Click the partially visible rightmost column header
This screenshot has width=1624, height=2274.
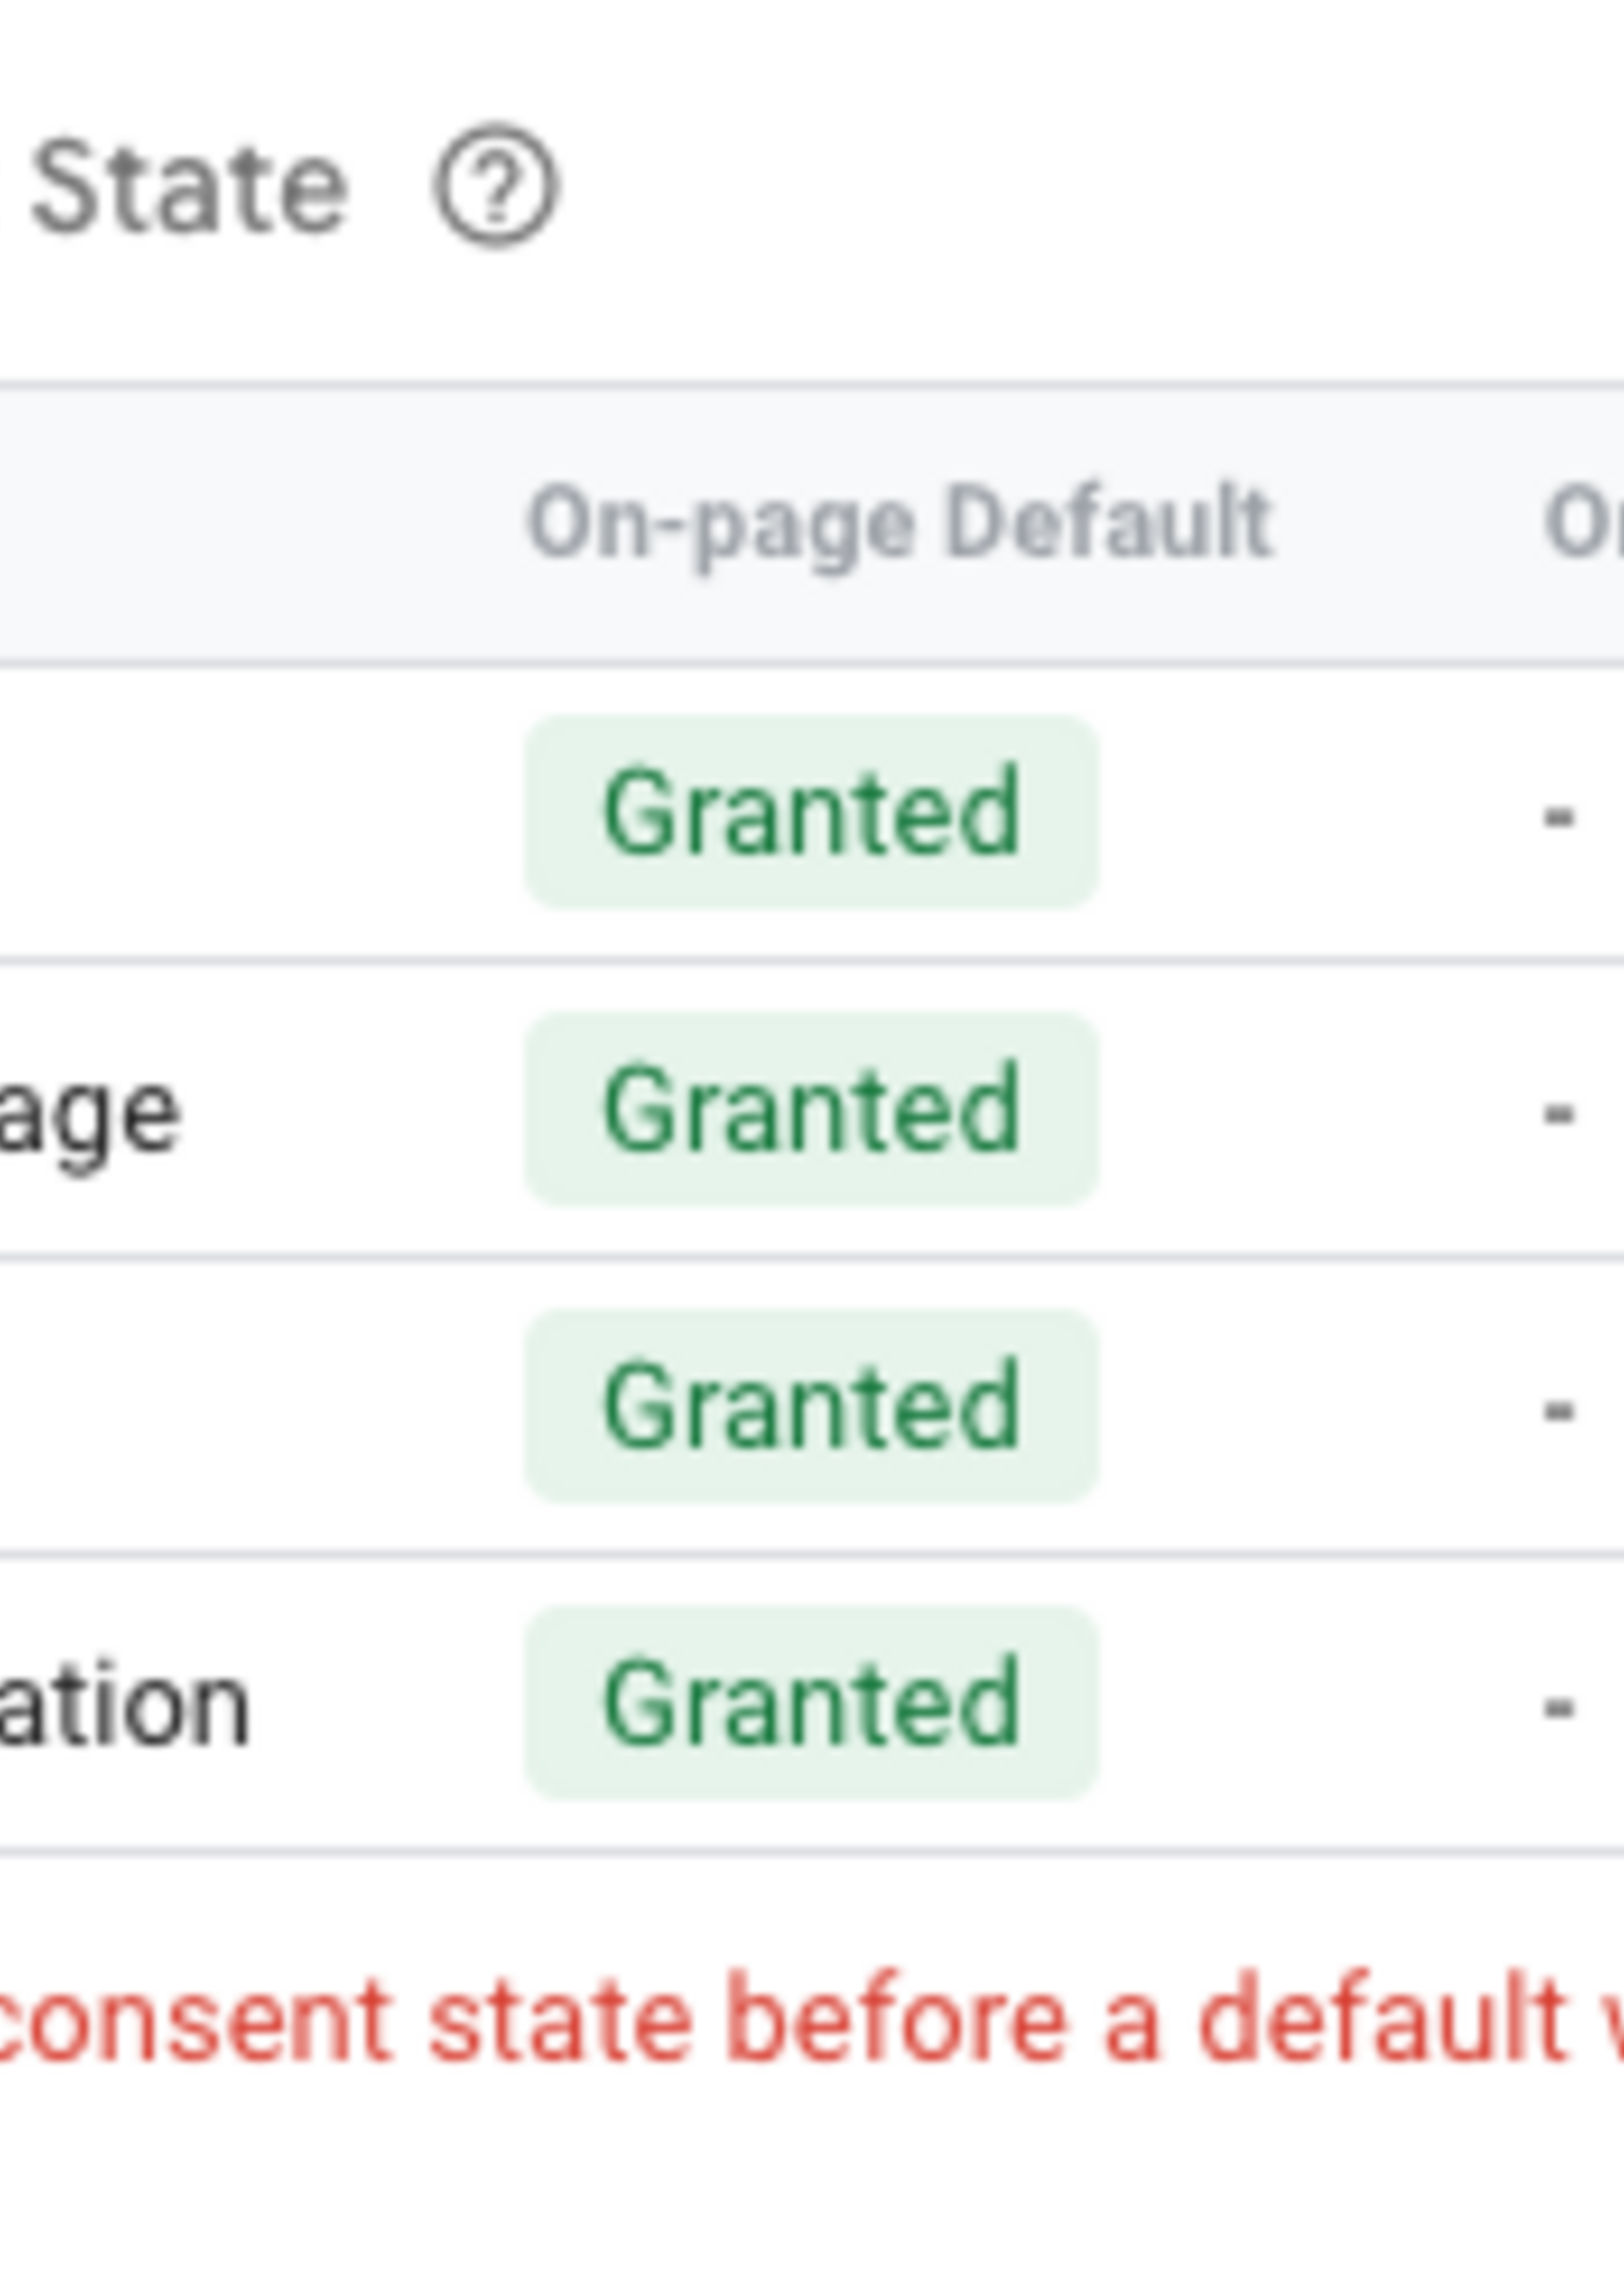click(x=1584, y=523)
